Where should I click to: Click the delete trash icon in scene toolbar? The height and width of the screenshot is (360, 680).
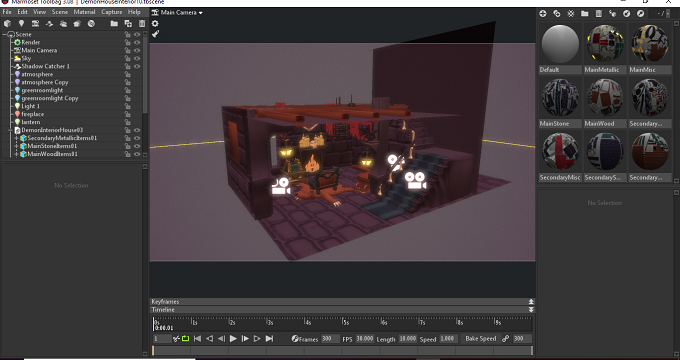(x=142, y=23)
